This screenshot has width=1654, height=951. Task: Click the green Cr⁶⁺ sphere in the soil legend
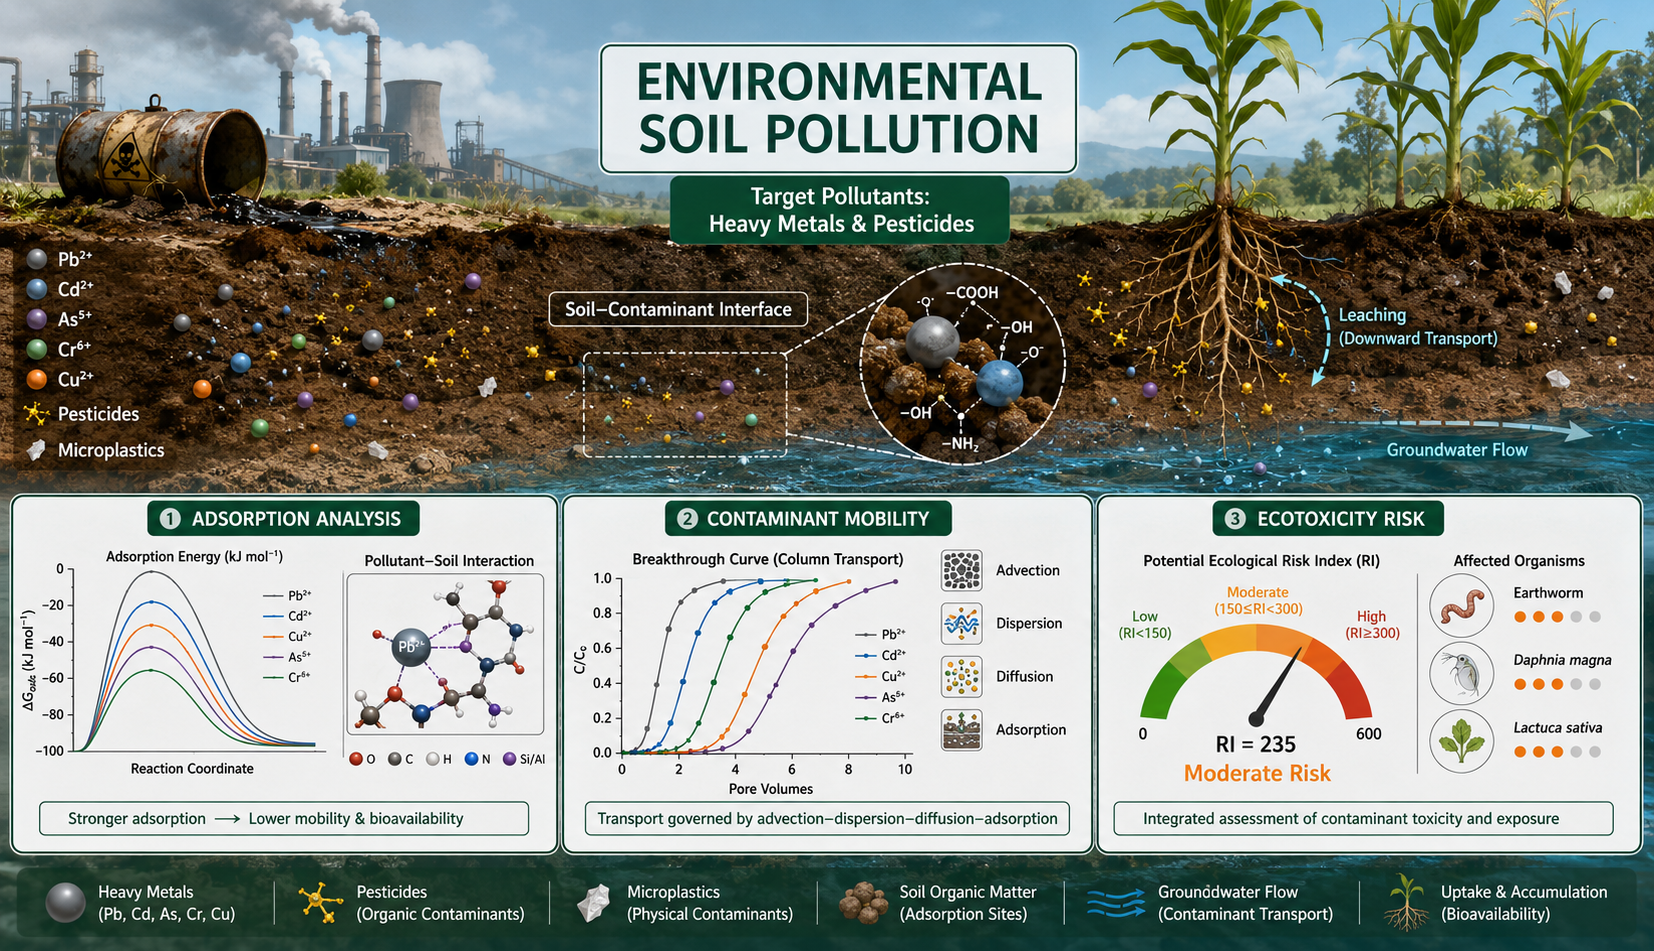click(37, 349)
